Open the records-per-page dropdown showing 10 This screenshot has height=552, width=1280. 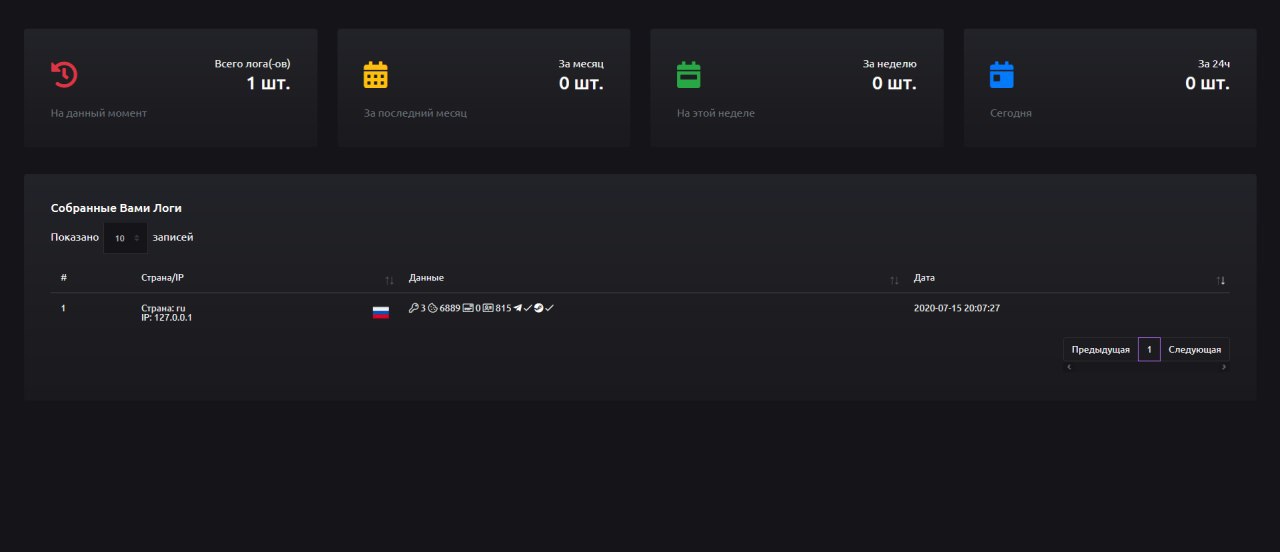(x=125, y=238)
